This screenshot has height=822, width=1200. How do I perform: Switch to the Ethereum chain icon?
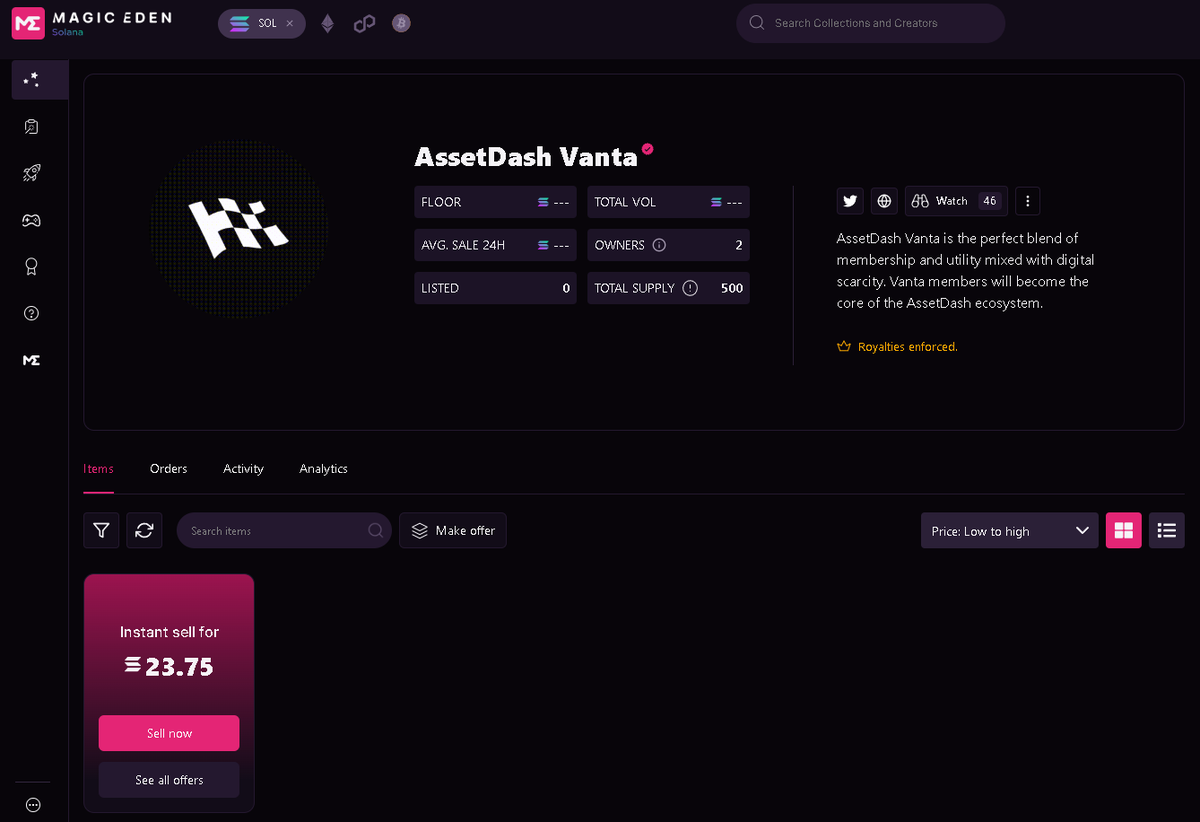[x=327, y=23]
